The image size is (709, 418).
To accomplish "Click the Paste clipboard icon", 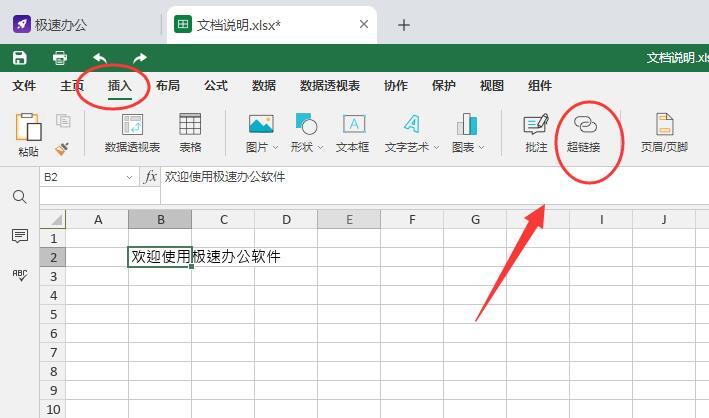I will 28,127.
